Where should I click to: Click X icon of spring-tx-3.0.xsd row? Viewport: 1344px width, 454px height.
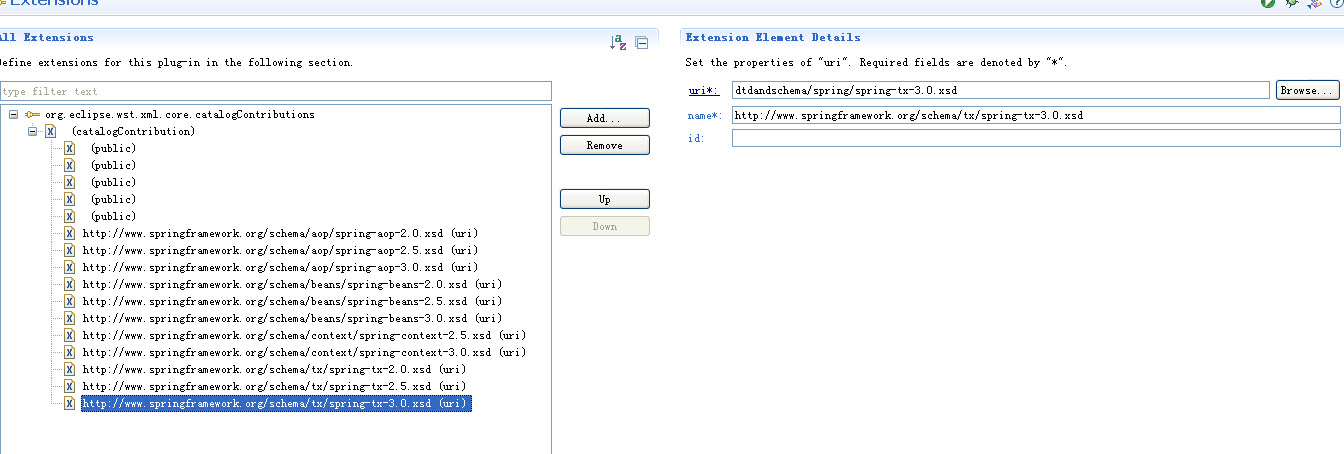(70, 403)
